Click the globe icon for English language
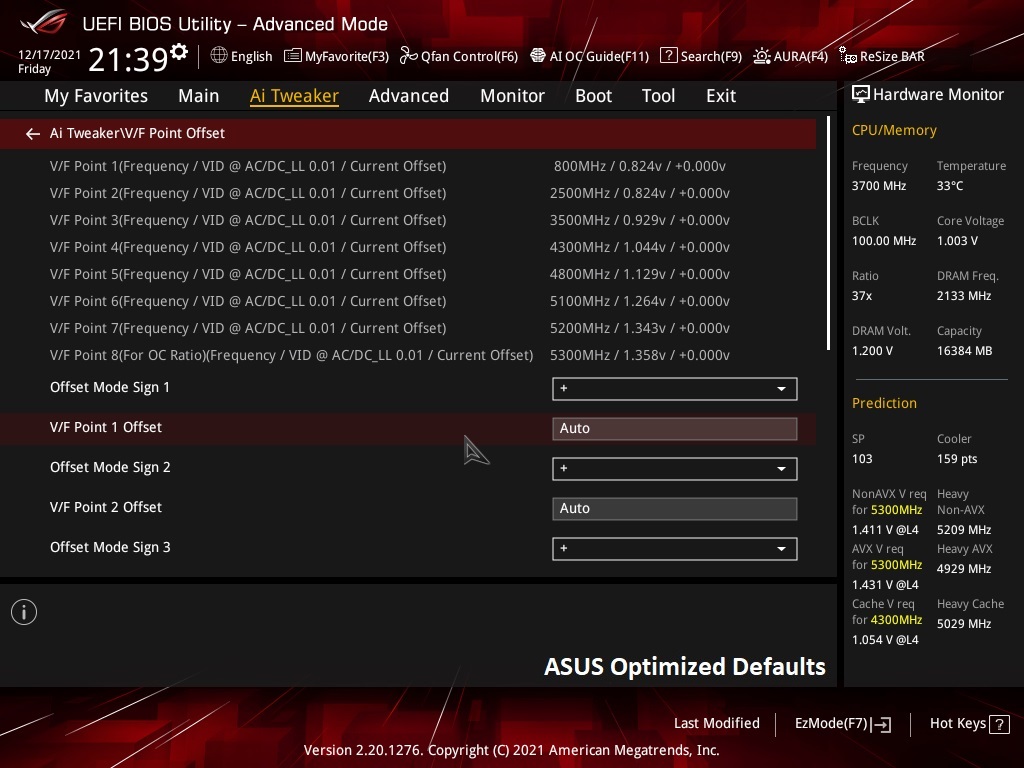The height and width of the screenshot is (768, 1024). (219, 56)
